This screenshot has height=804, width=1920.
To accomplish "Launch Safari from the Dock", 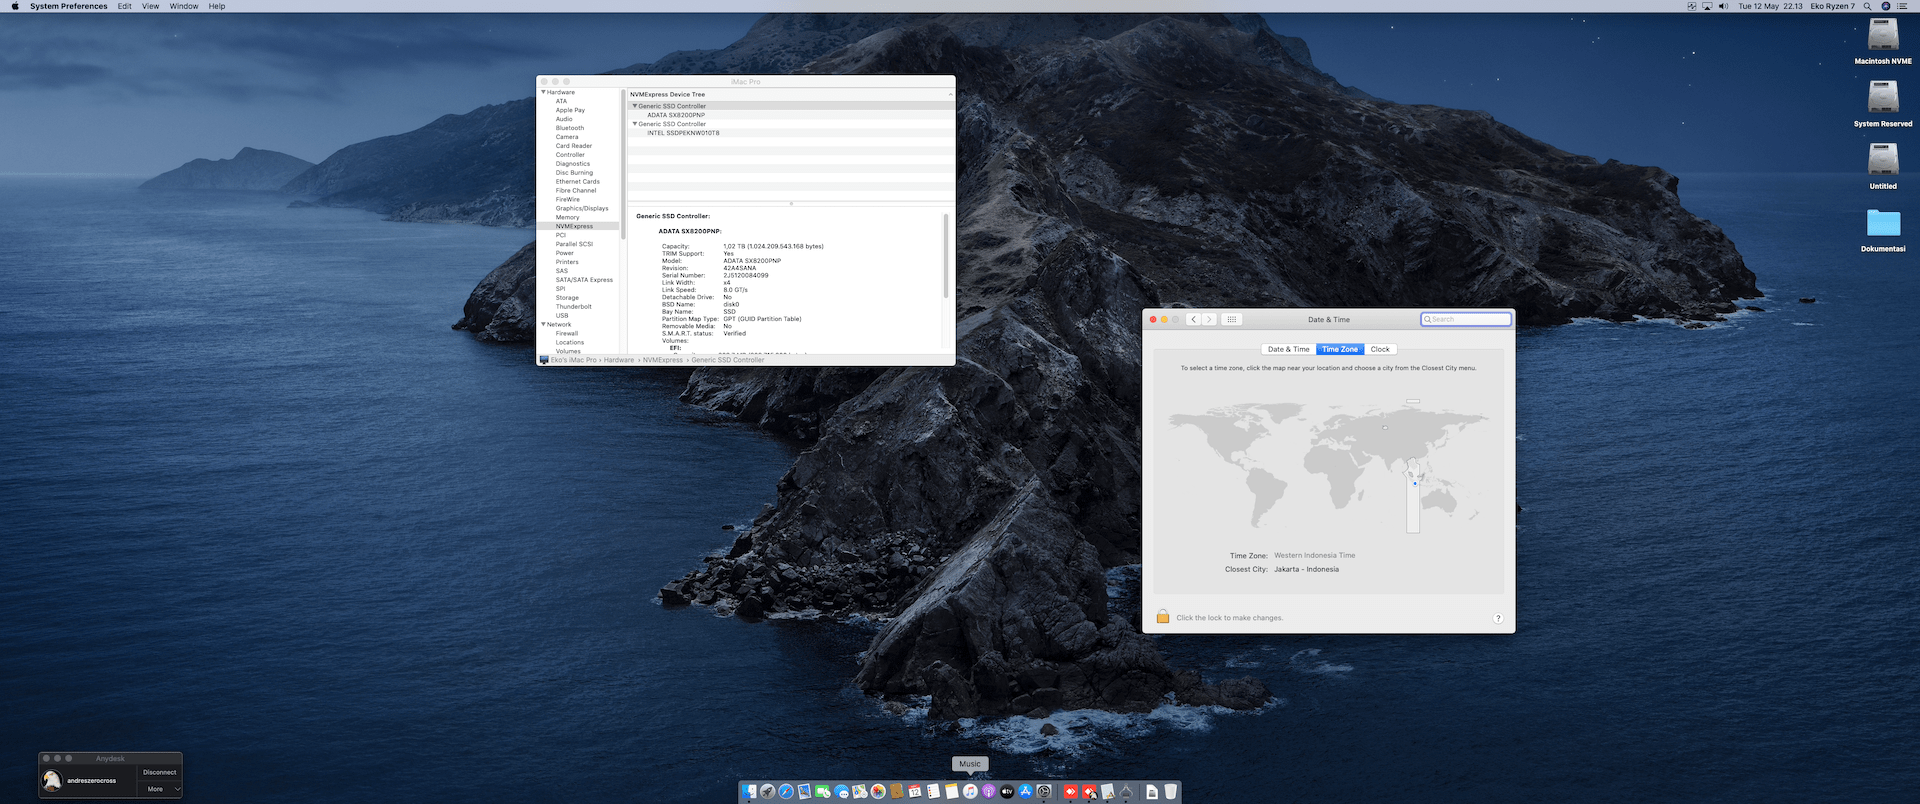I will click(x=786, y=792).
